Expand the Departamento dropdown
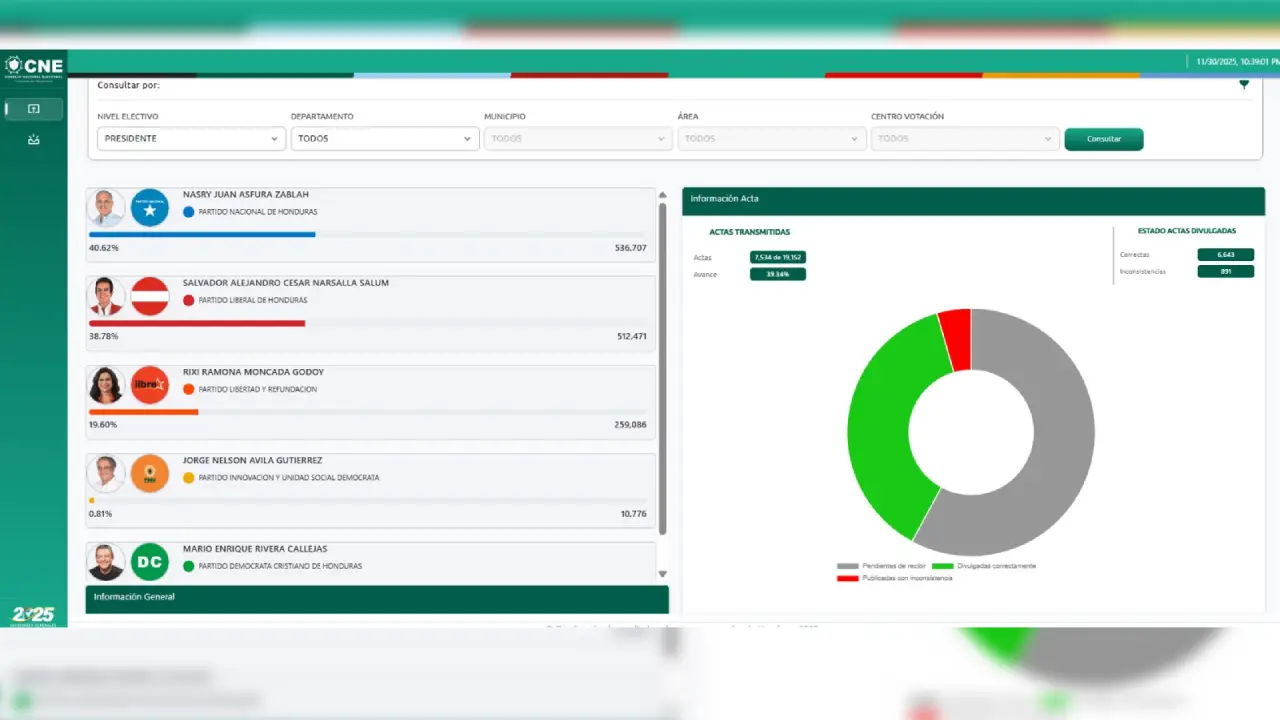Viewport: 1280px width, 720px height. (385, 139)
